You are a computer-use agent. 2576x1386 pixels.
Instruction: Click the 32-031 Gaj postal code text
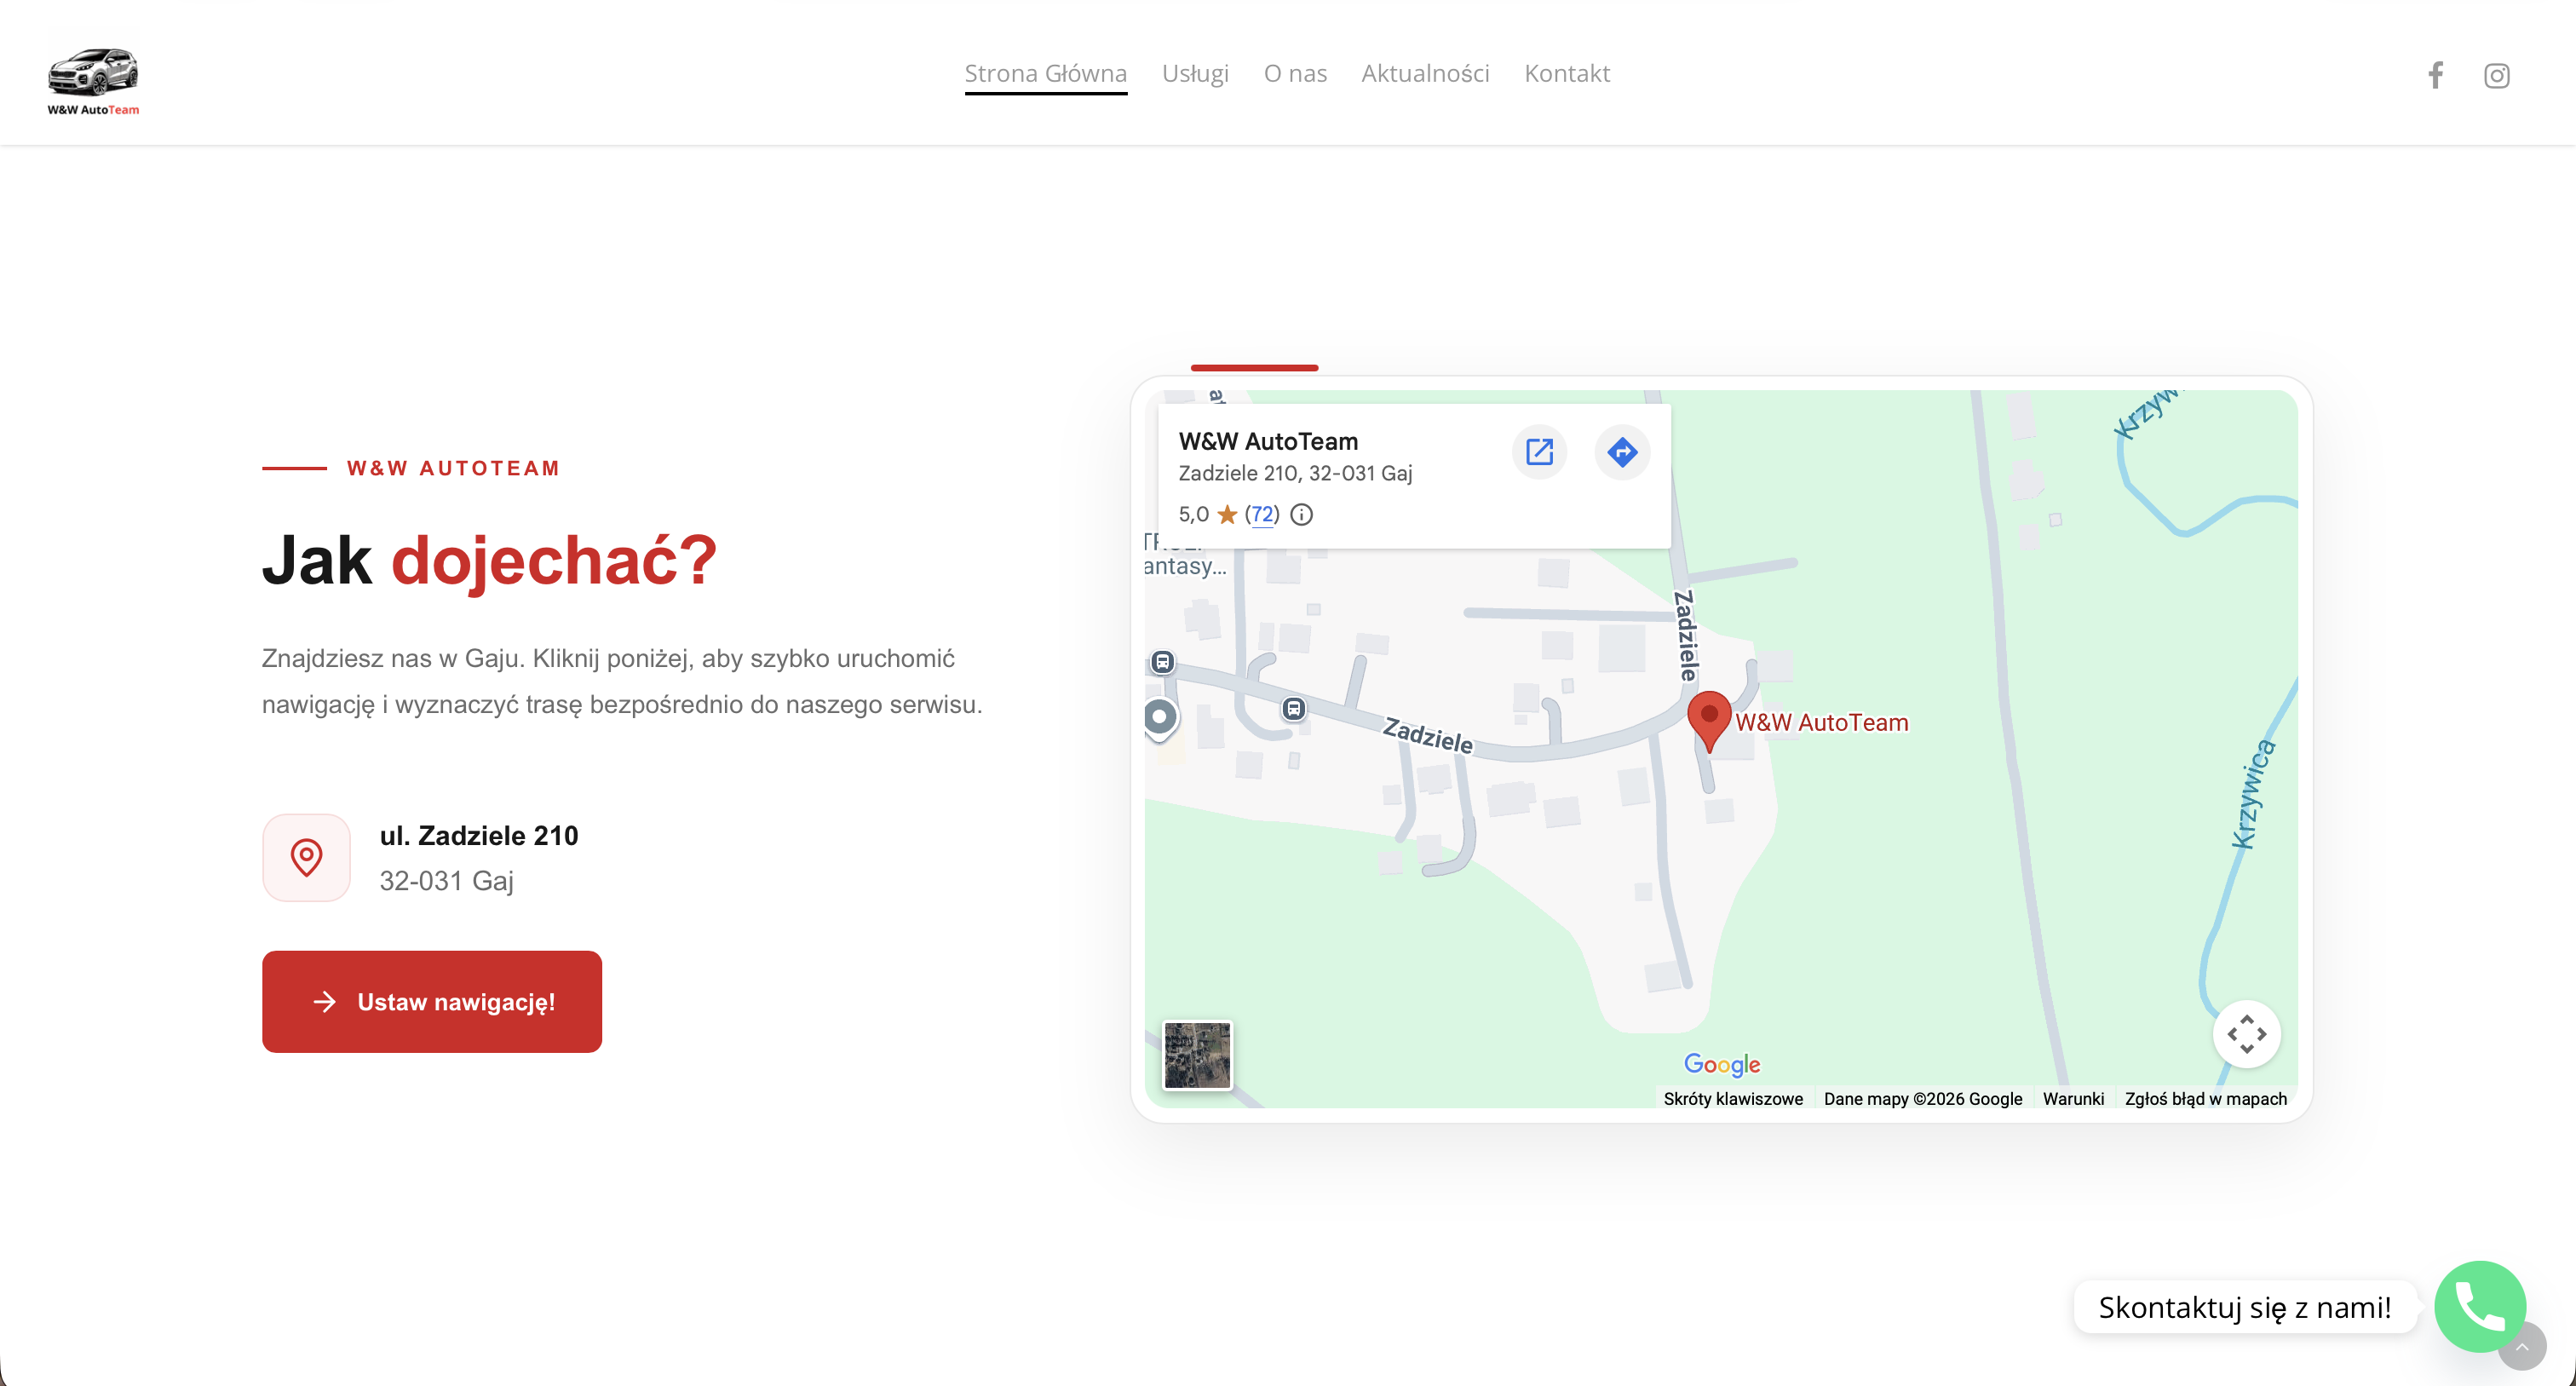(446, 880)
